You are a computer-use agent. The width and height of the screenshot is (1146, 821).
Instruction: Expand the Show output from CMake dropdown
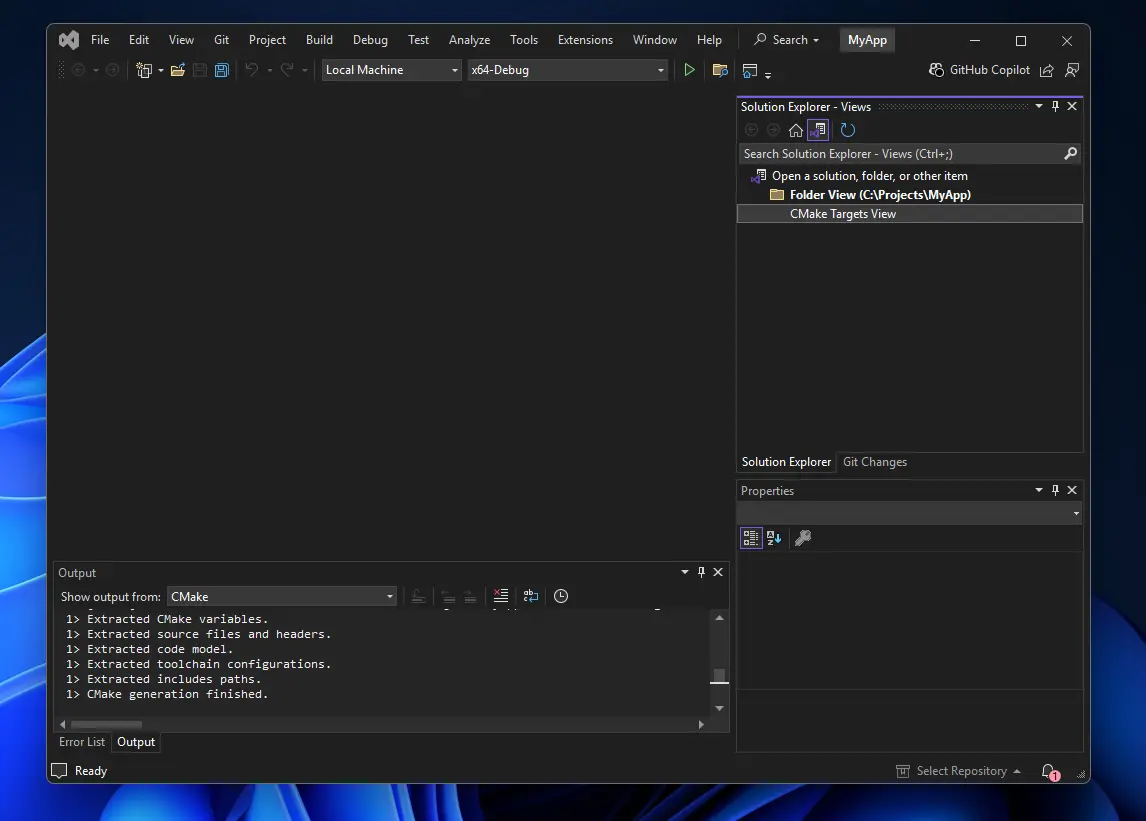[x=282, y=597]
